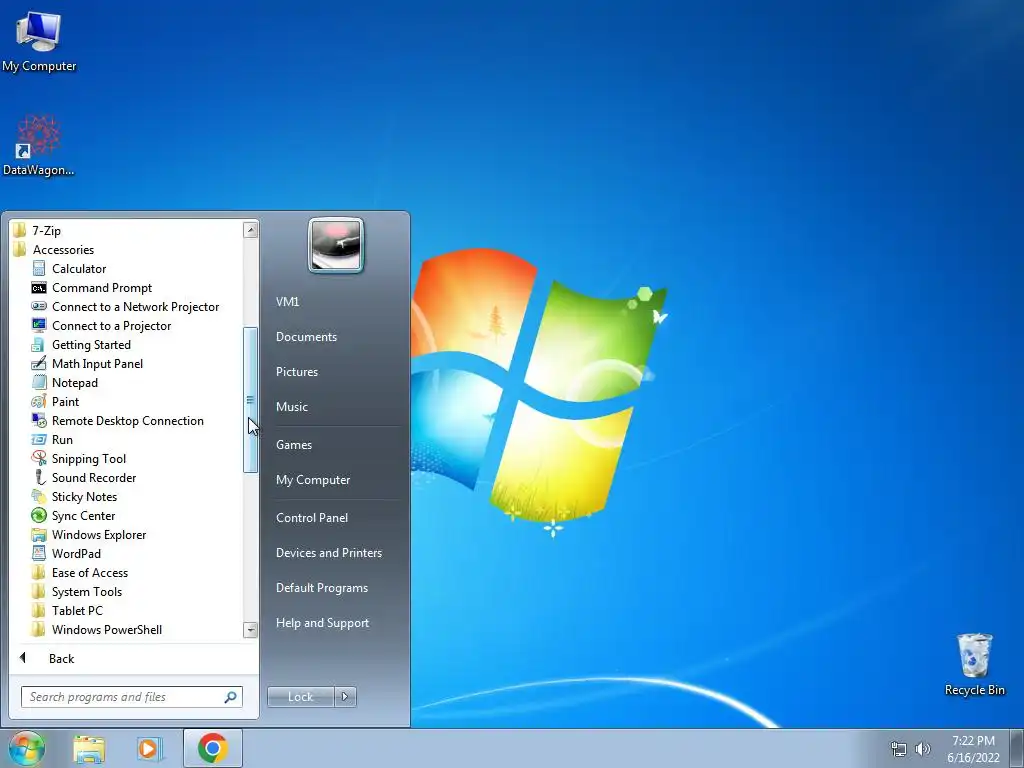This screenshot has height=768, width=1024.
Task: Open the Run dialog entry
Action: coord(62,439)
